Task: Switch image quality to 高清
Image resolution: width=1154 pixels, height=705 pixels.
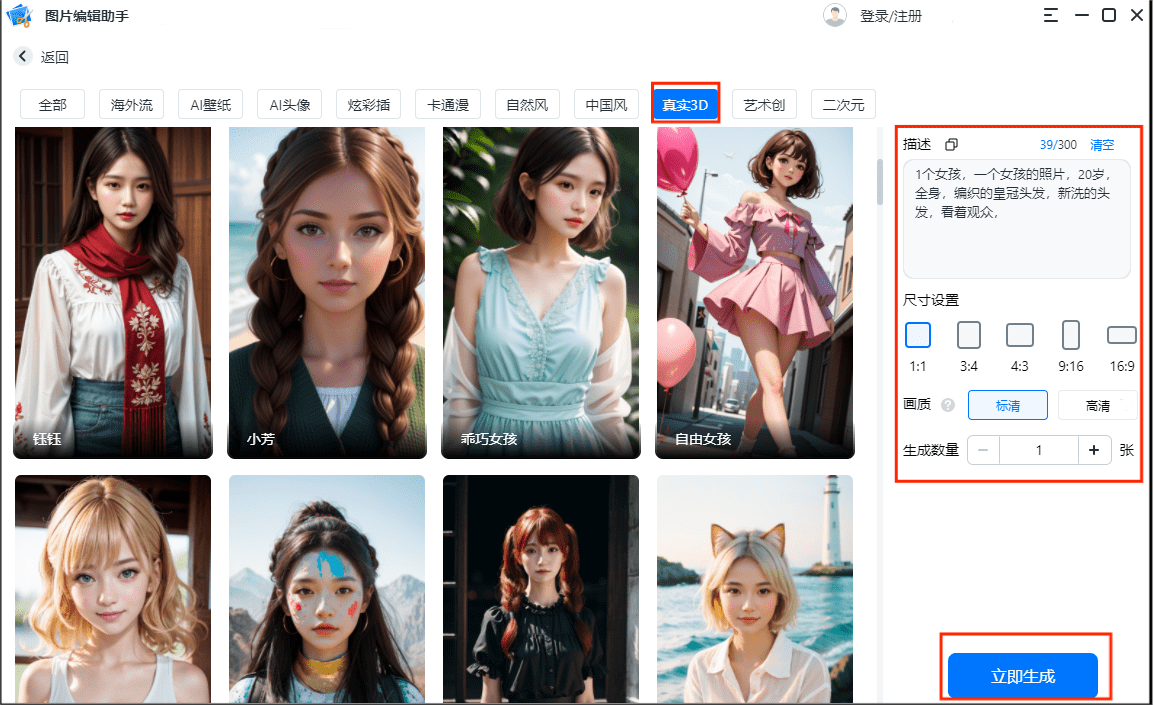Action: [x=1097, y=405]
